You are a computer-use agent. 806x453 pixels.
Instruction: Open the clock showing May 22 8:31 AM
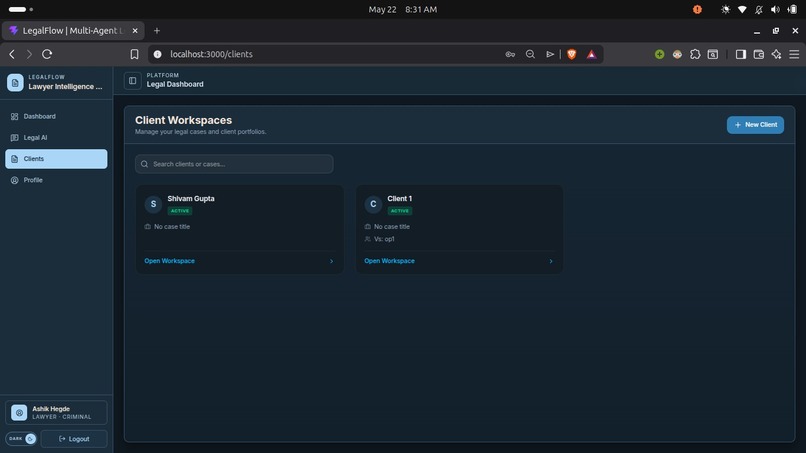tap(403, 9)
